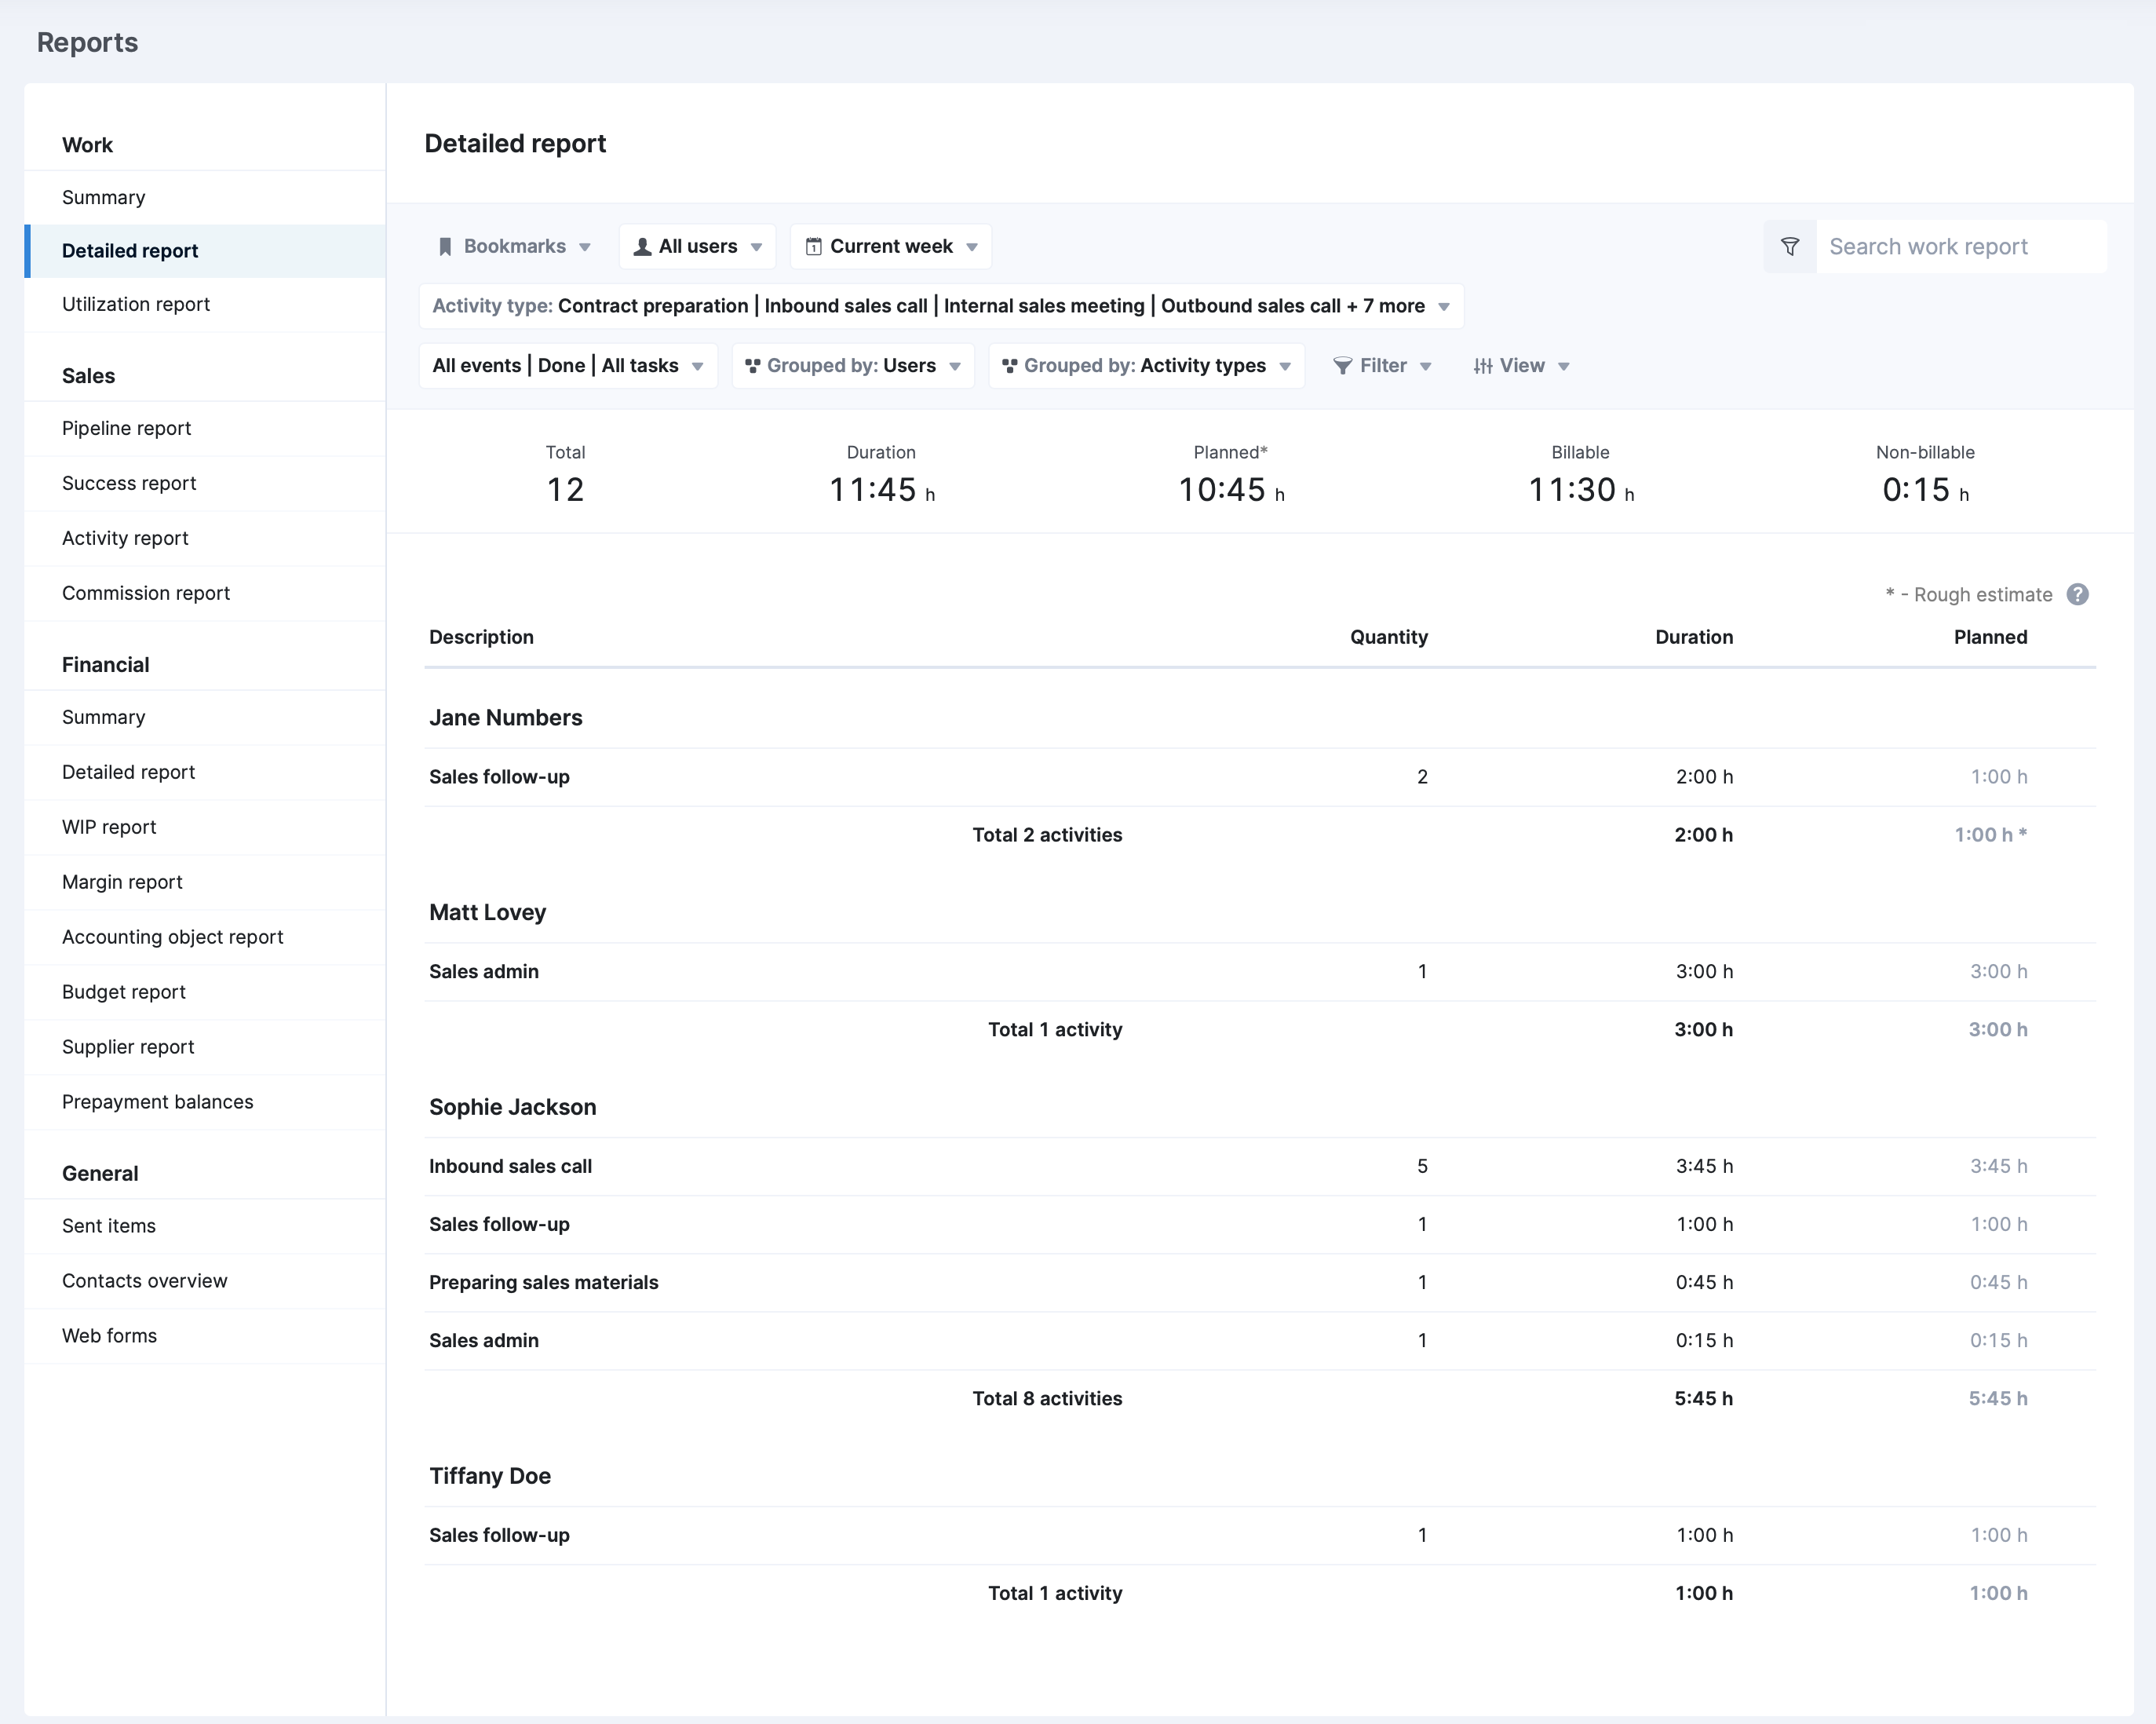Image resolution: width=2156 pixels, height=1724 pixels.
Task: Expand the Activity type filter dropdown
Action: 941,306
